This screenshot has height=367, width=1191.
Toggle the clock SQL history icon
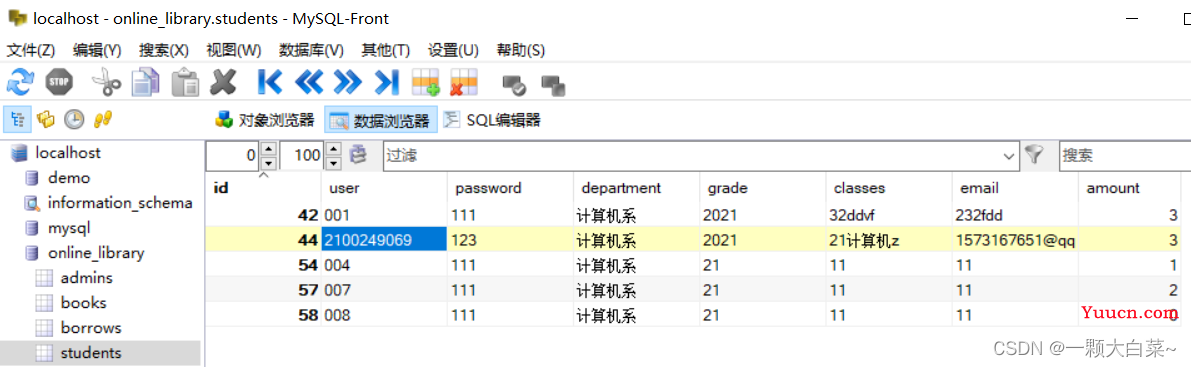click(x=74, y=119)
